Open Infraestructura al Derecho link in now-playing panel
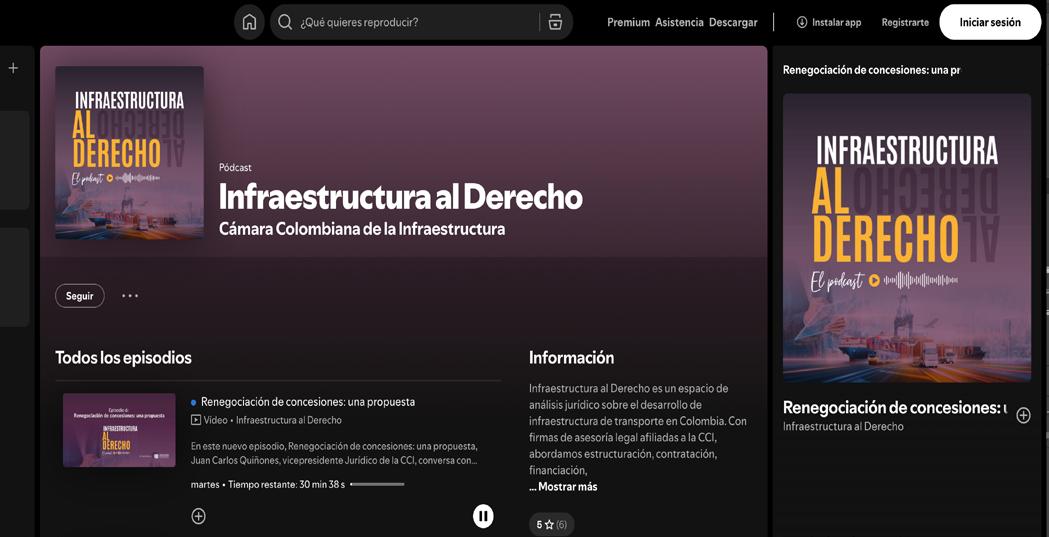The image size is (1049, 537). pos(843,426)
